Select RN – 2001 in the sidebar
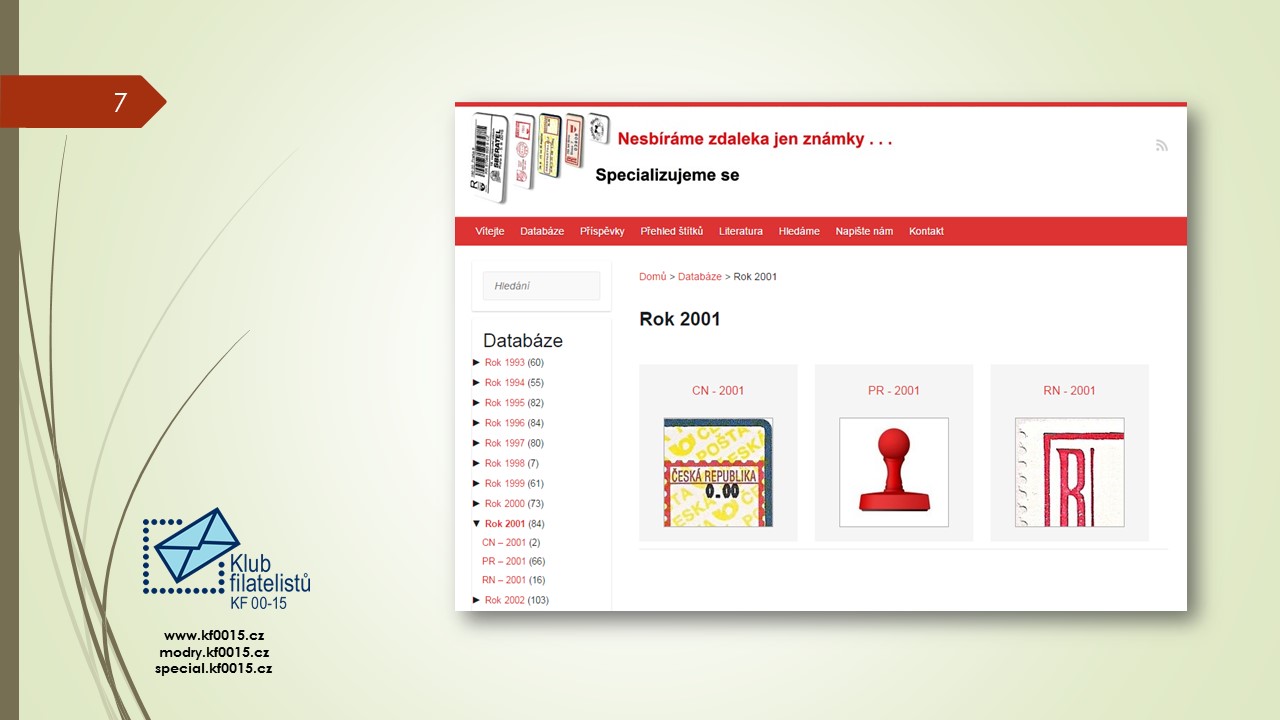The width and height of the screenshot is (1280, 720). tap(503, 581)
